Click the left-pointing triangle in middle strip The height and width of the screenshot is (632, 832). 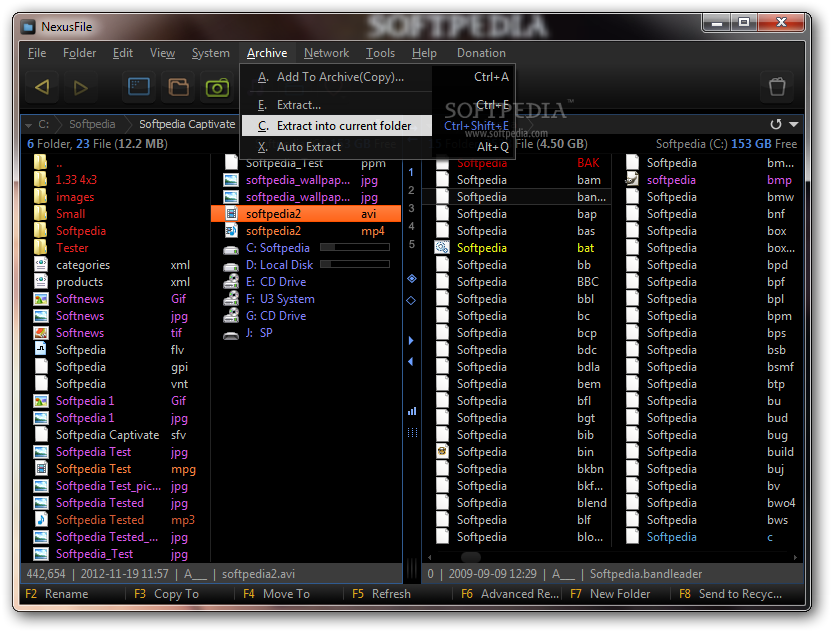(x=410, y=361)
